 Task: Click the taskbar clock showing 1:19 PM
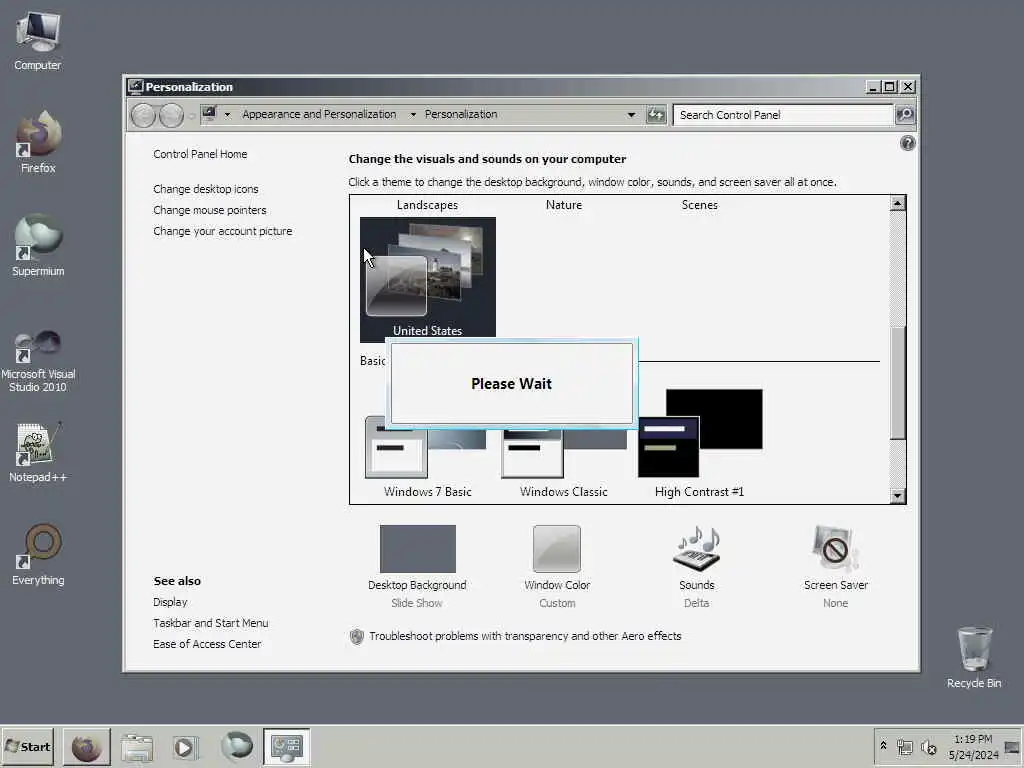pos(973,746)
